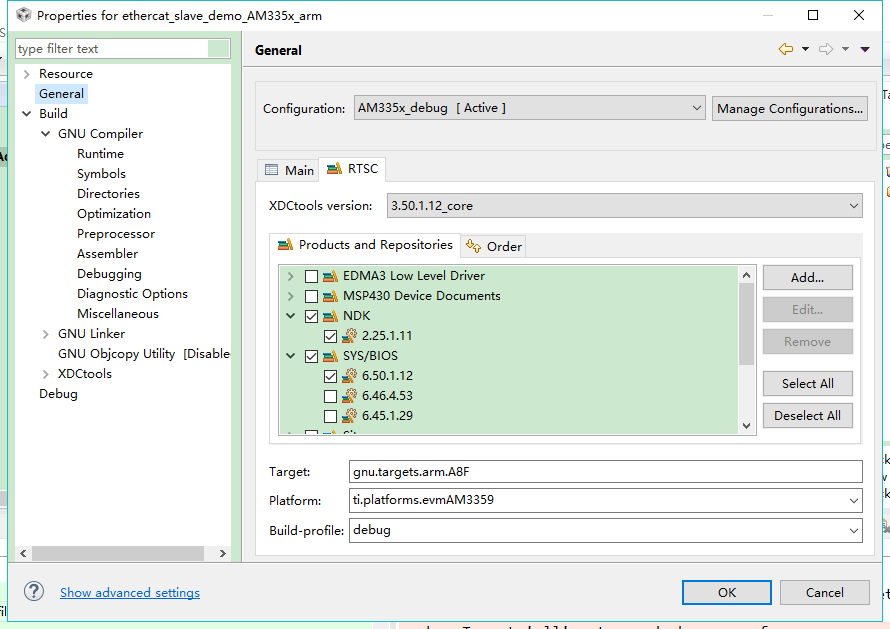Open Show advanced settings link

click(130, 593)
